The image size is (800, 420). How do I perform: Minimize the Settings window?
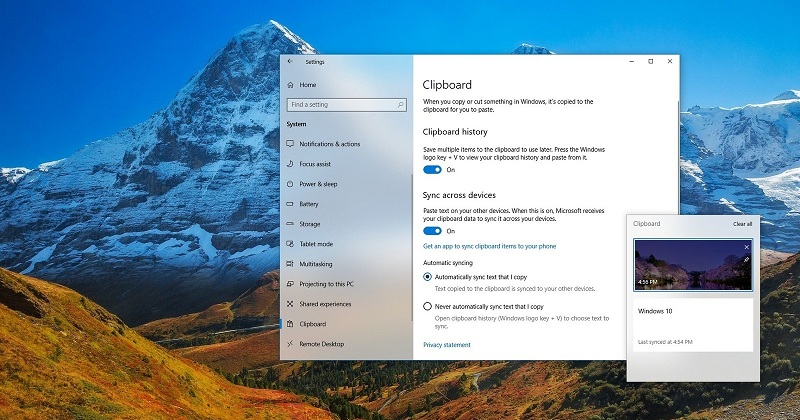coord(632,61)
